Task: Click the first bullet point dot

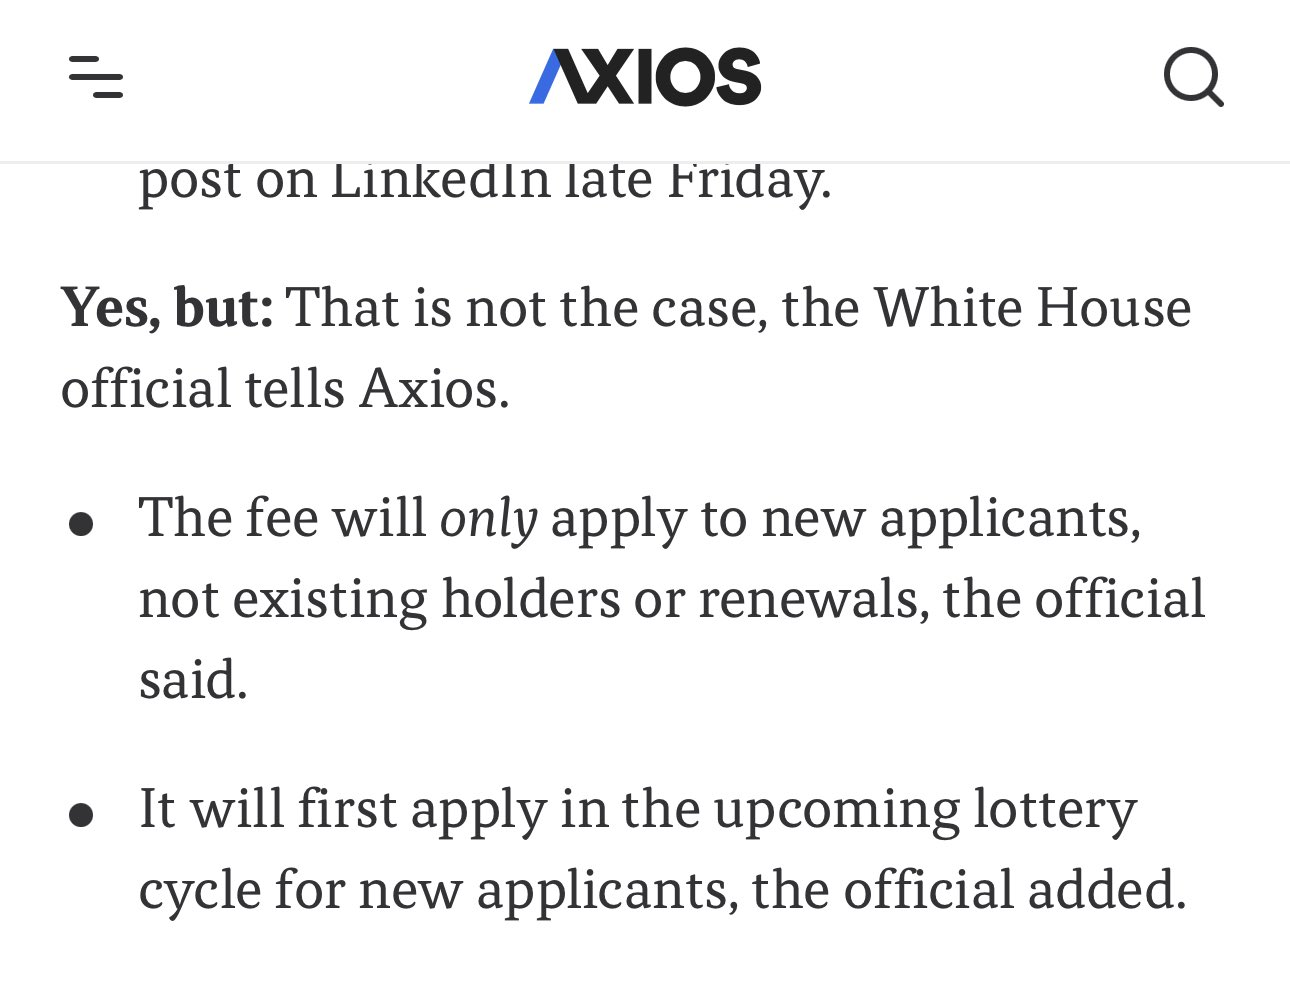Action: (81, 524)
